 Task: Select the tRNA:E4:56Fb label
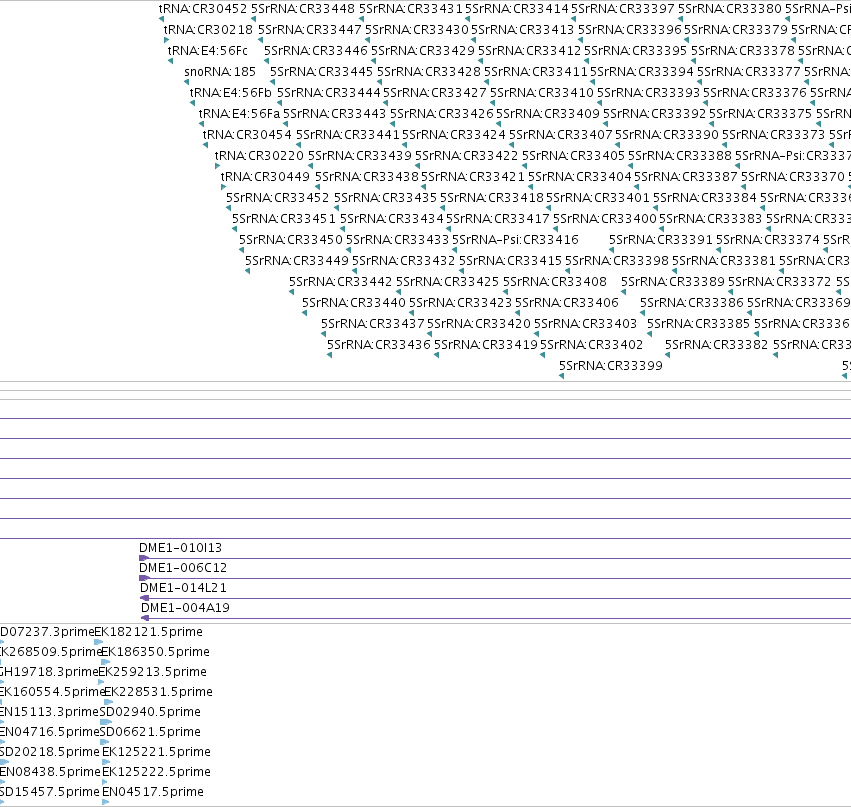[231, 93]
